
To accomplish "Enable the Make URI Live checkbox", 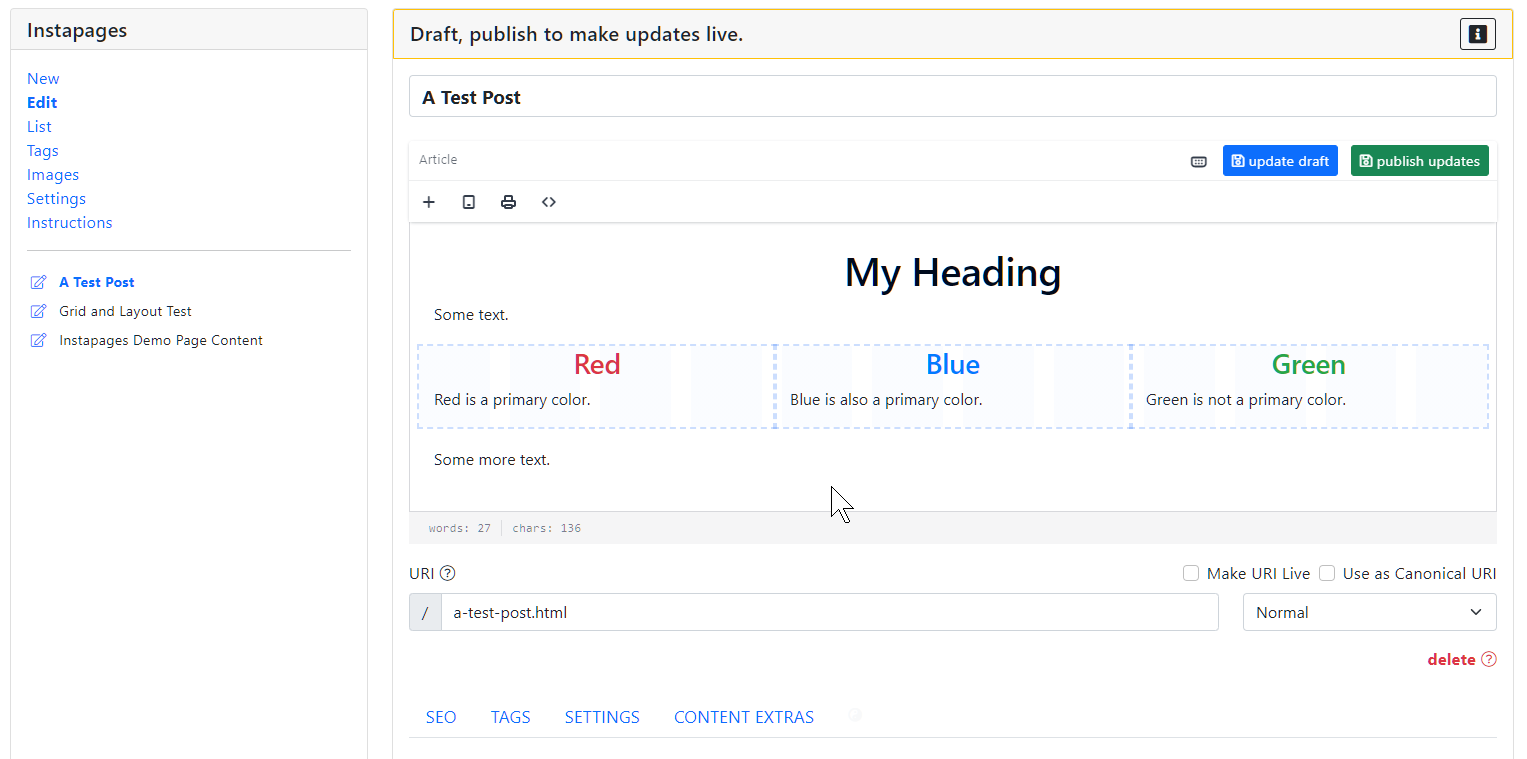I will (1191, 573).
